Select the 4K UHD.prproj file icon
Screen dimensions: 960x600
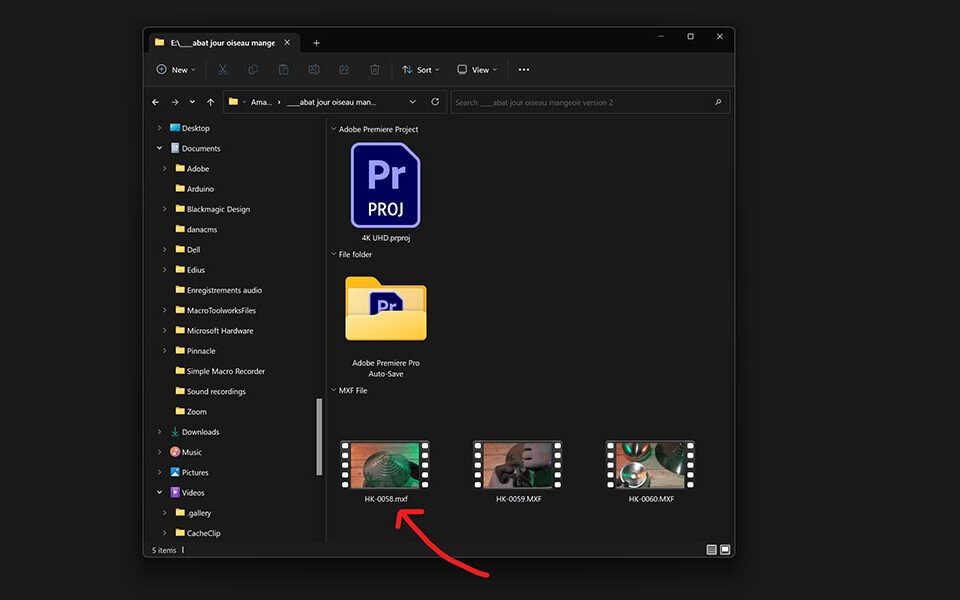pos(386,186)
